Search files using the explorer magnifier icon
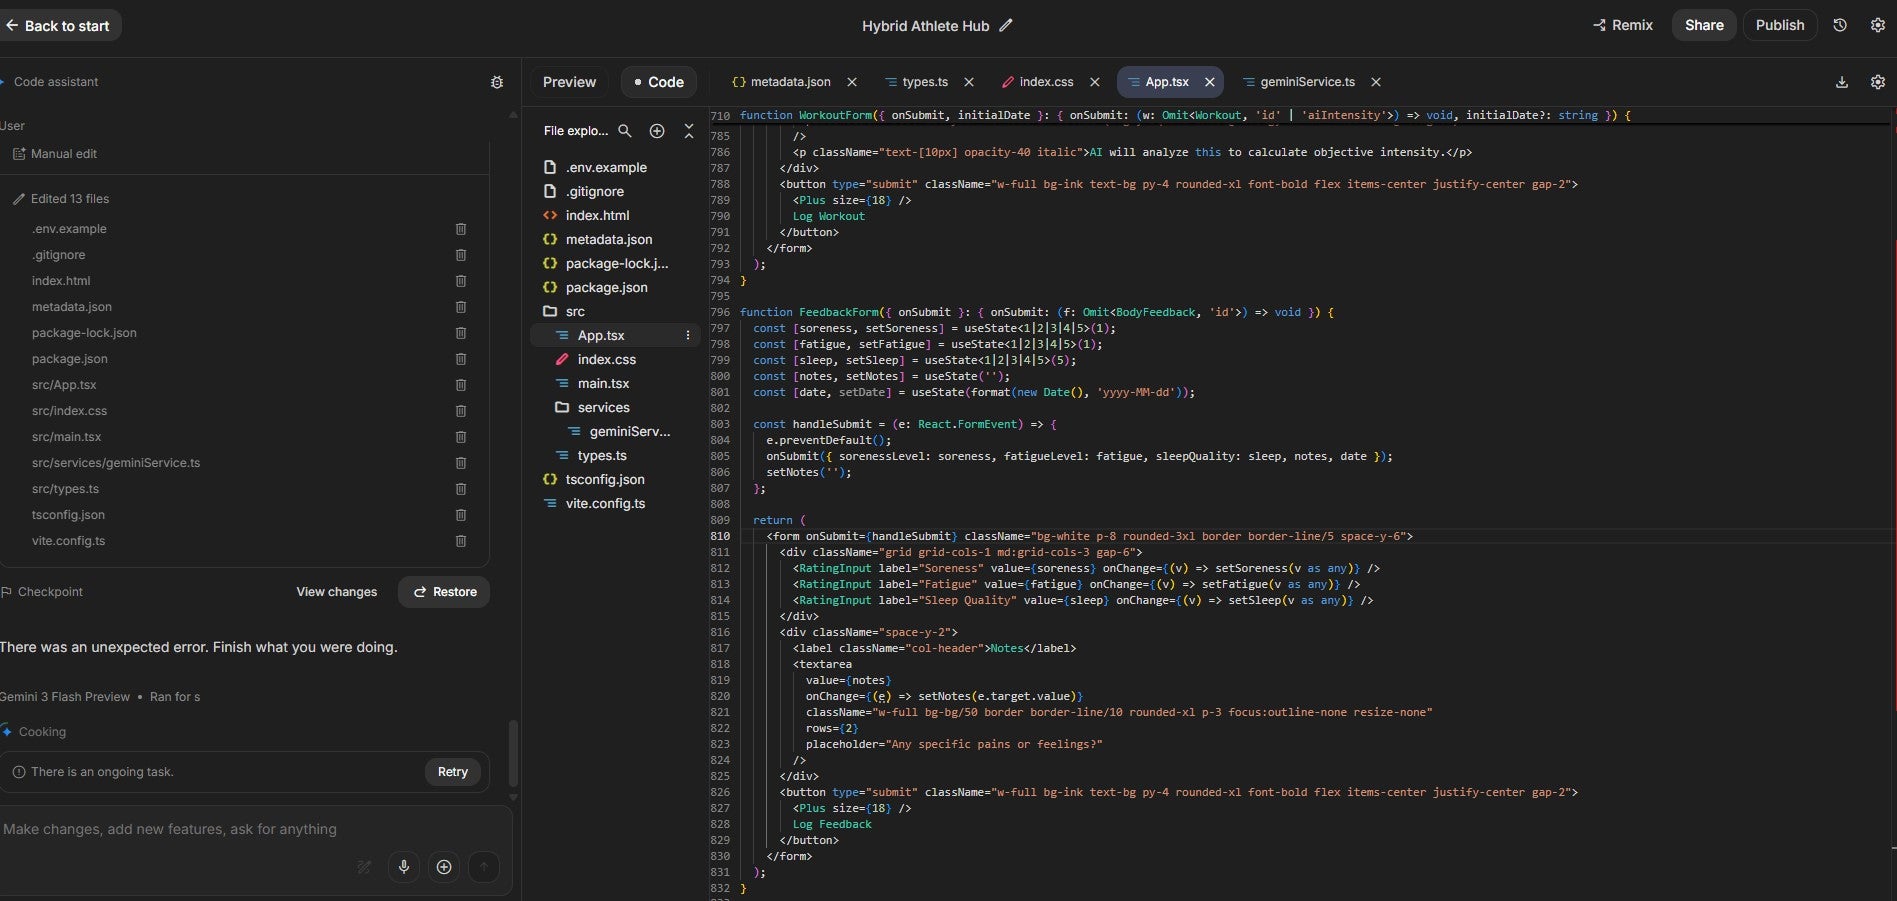Viewport: 1897px width, 901px height. coord(625,131)
